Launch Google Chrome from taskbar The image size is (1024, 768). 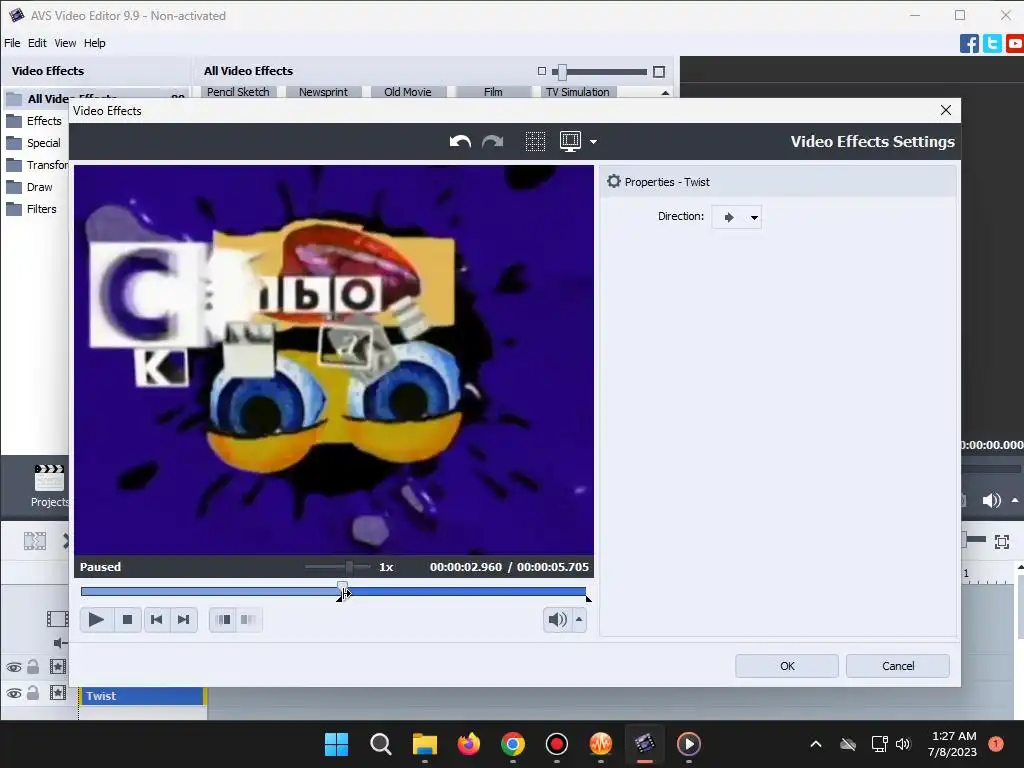click(513, 744)
